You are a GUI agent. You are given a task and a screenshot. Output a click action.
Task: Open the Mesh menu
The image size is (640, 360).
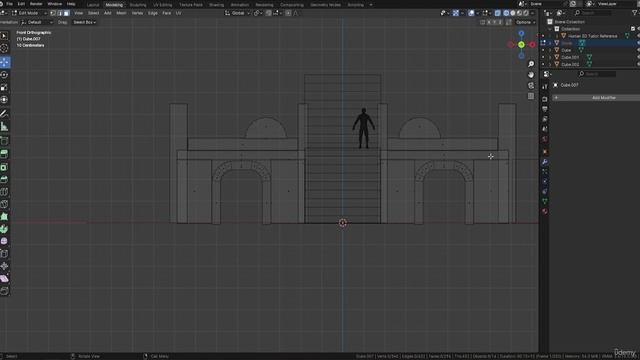pyautogui.click(x=121, y=13)
